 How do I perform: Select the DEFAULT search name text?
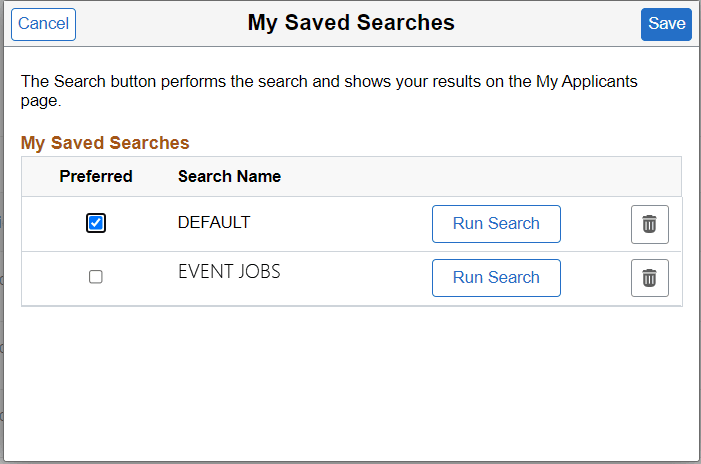[x=213, y=222]
